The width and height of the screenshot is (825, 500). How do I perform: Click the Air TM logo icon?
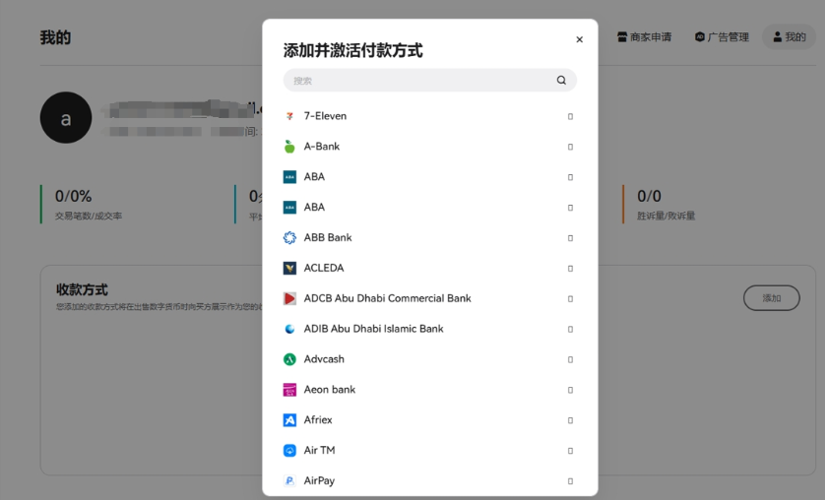point(289,451)
